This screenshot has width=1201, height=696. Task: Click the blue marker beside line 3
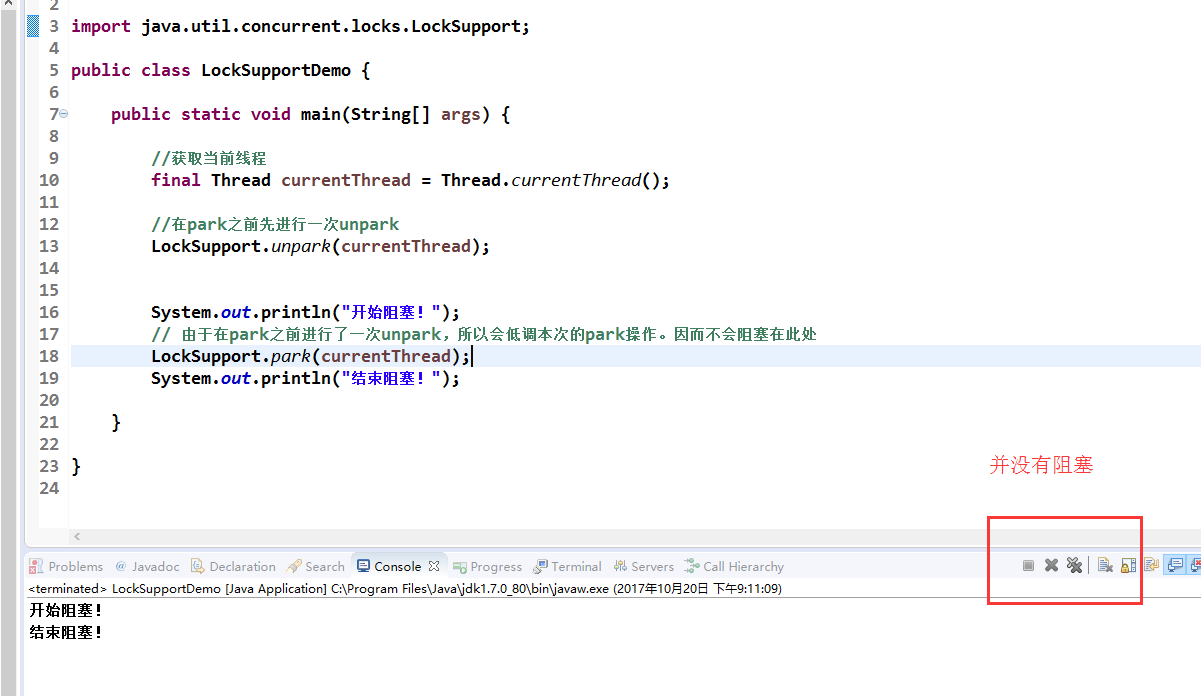[33, 26]
